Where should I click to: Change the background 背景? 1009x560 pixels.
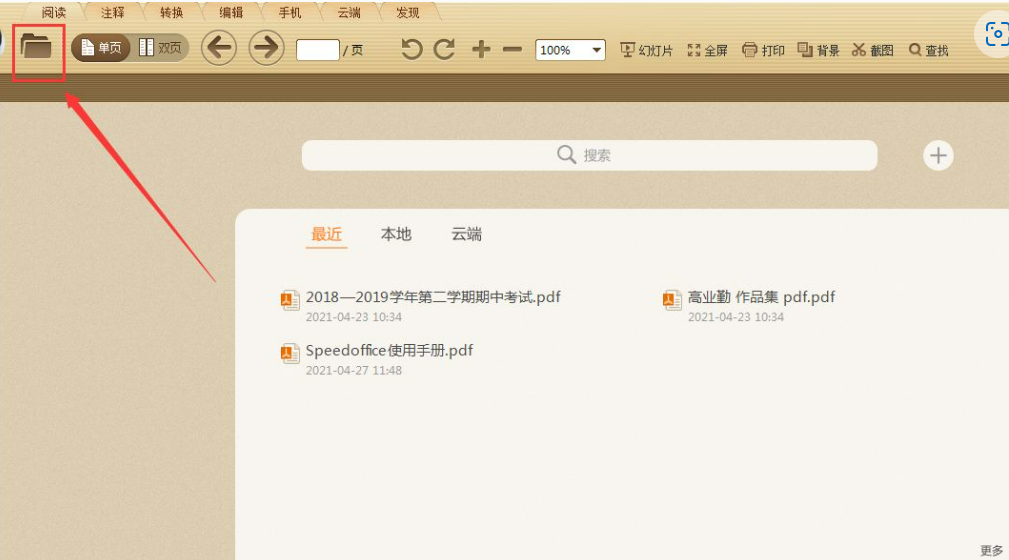click(819, 50)
